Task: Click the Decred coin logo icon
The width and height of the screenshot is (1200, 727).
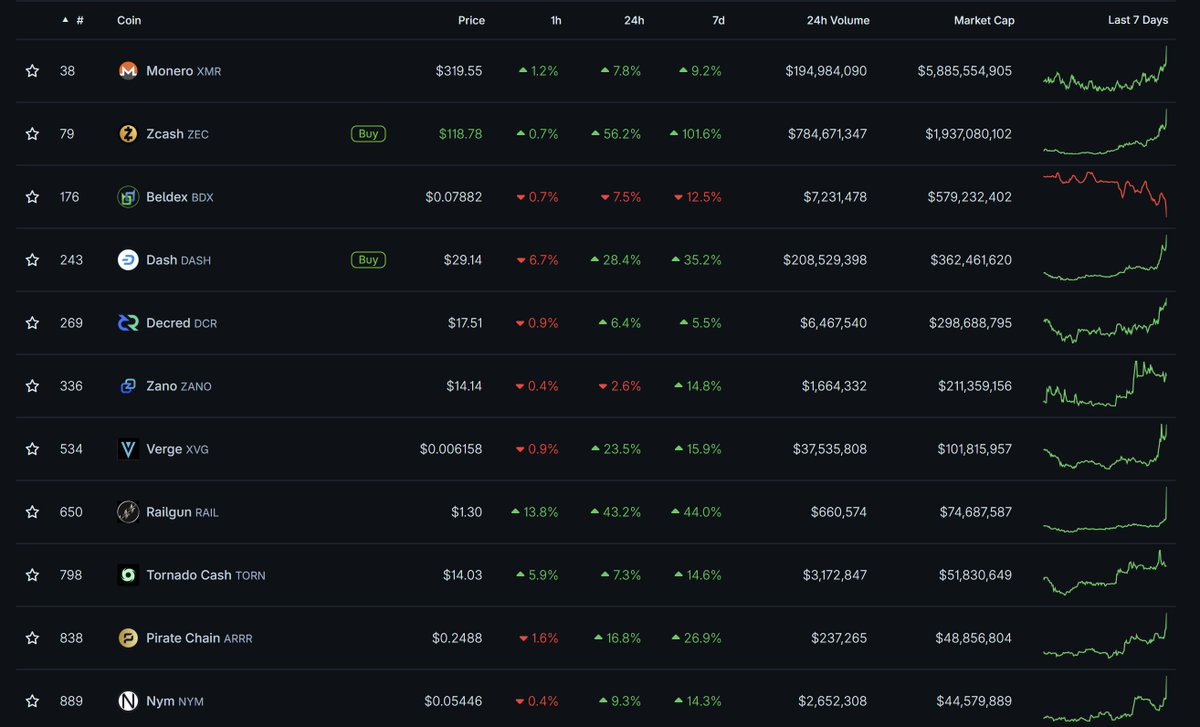Action: 128,323
